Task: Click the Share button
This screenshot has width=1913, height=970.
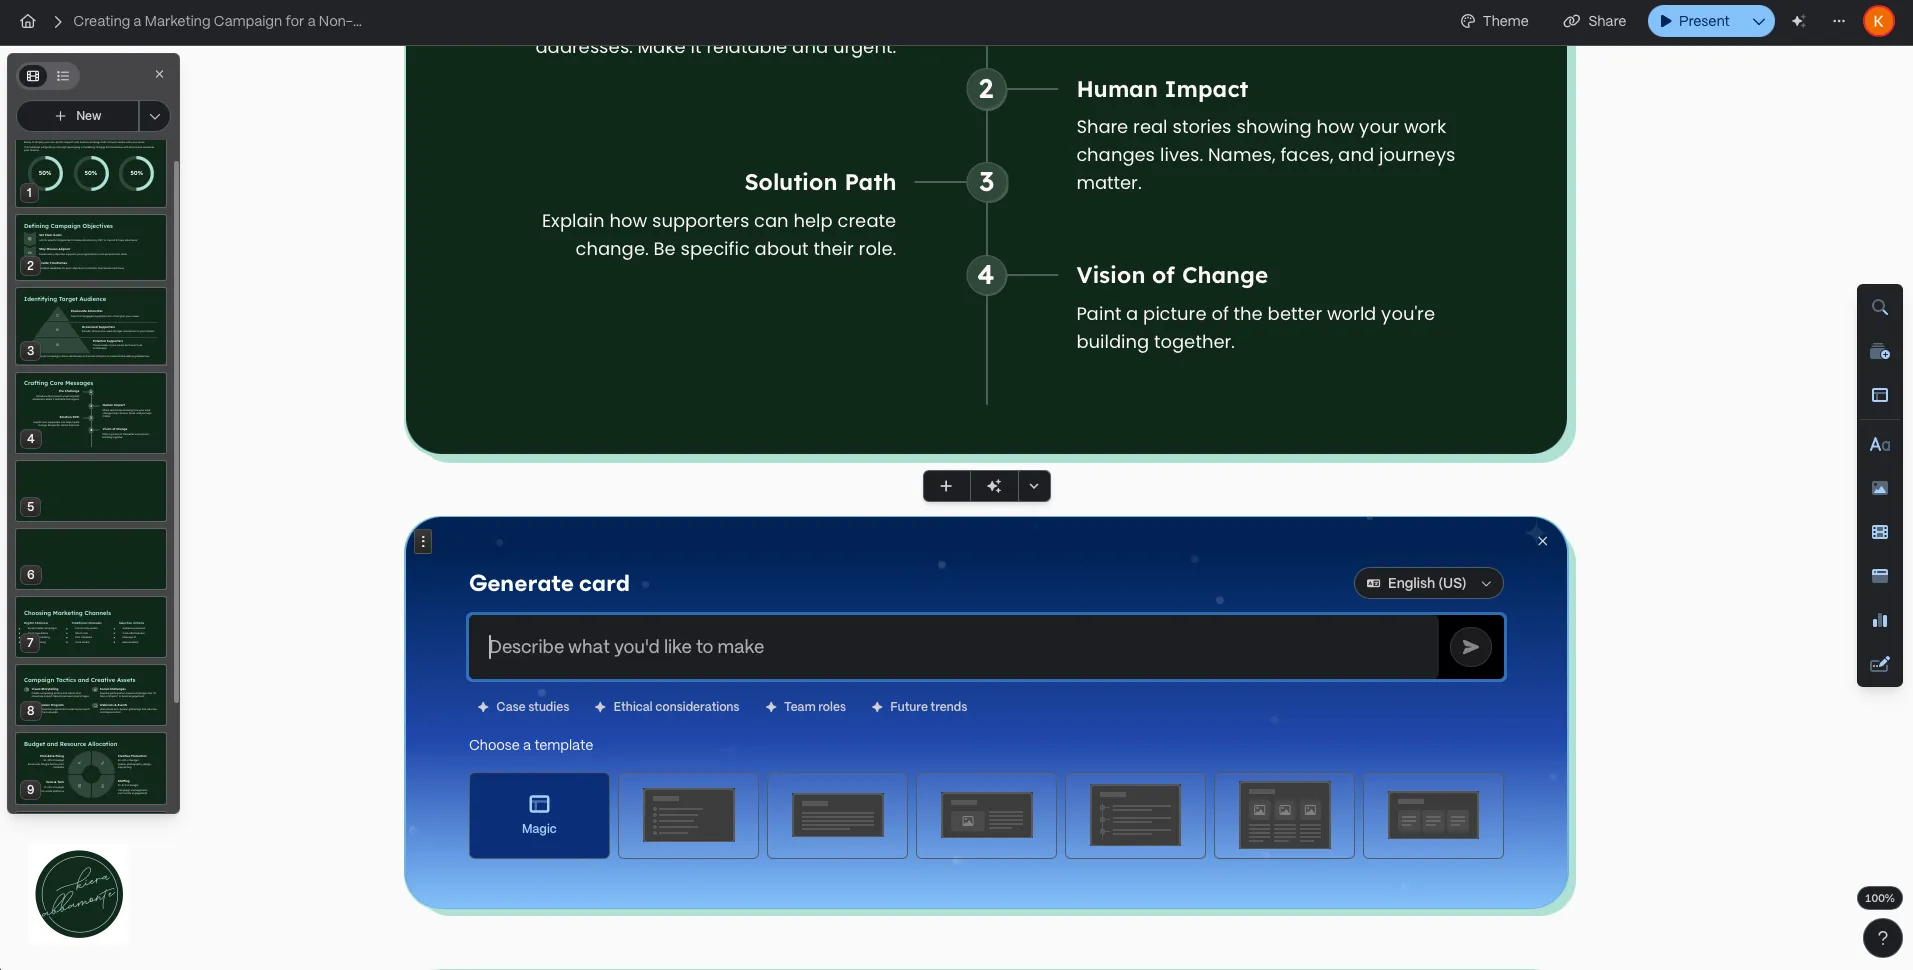Action: tap(1595, 21)
